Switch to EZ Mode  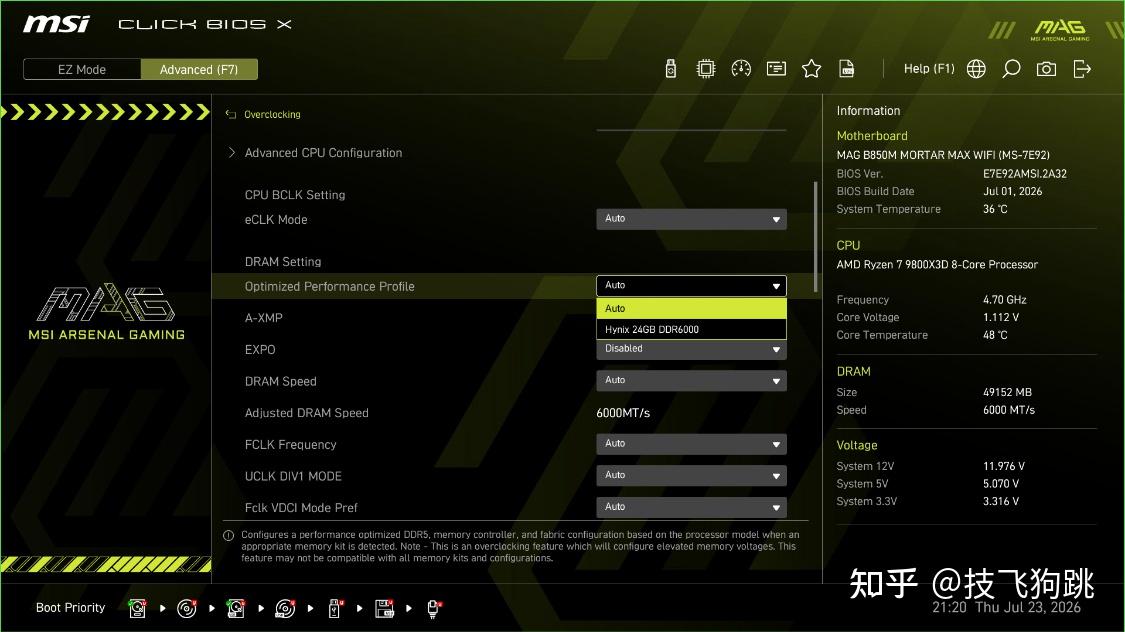click(82, 69)
